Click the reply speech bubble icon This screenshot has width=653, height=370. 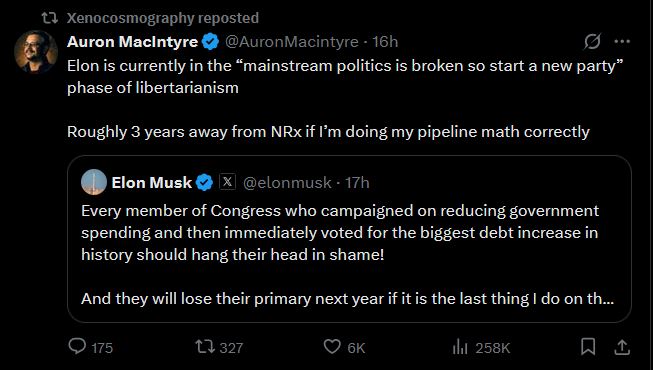(77, 346)
